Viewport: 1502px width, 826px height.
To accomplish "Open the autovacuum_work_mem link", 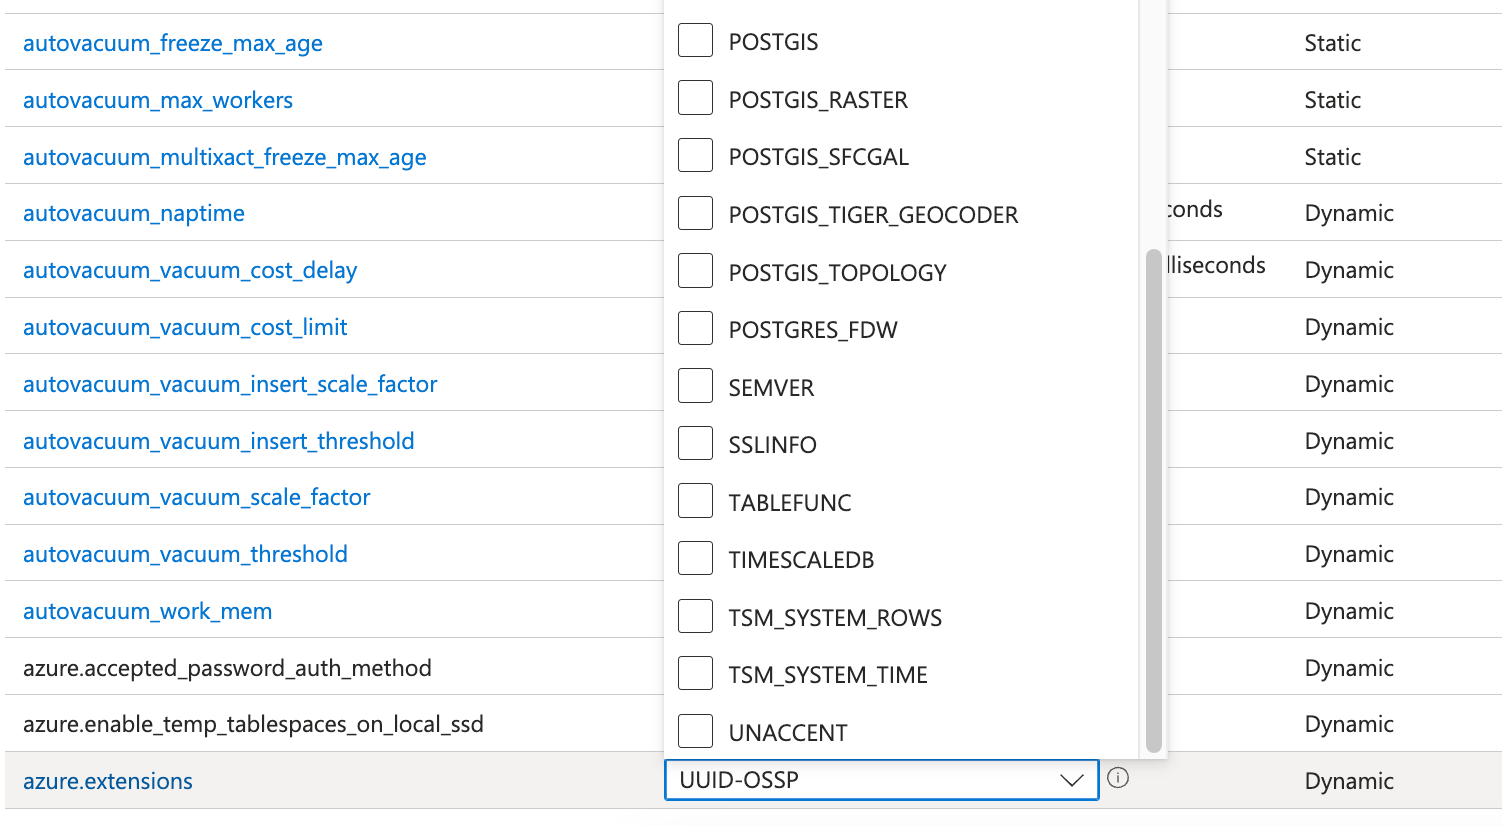I will tap(147, 611).
